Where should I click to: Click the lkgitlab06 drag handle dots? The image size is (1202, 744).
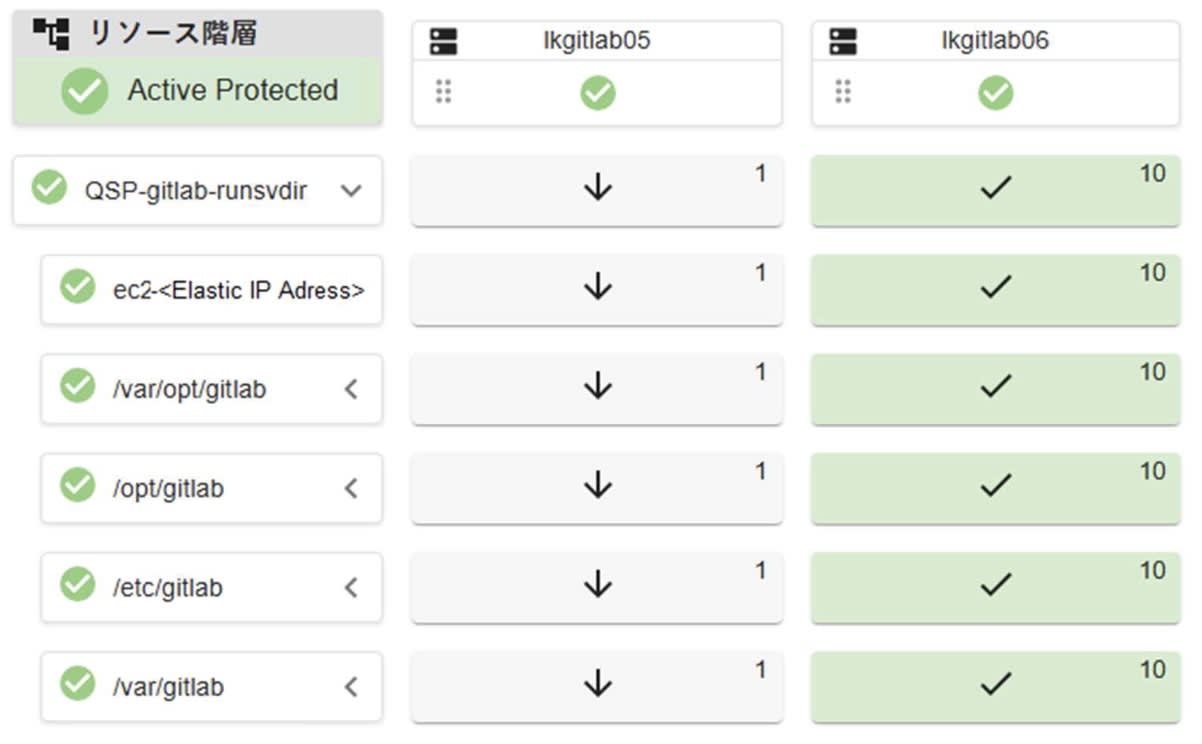click(843, 92)
